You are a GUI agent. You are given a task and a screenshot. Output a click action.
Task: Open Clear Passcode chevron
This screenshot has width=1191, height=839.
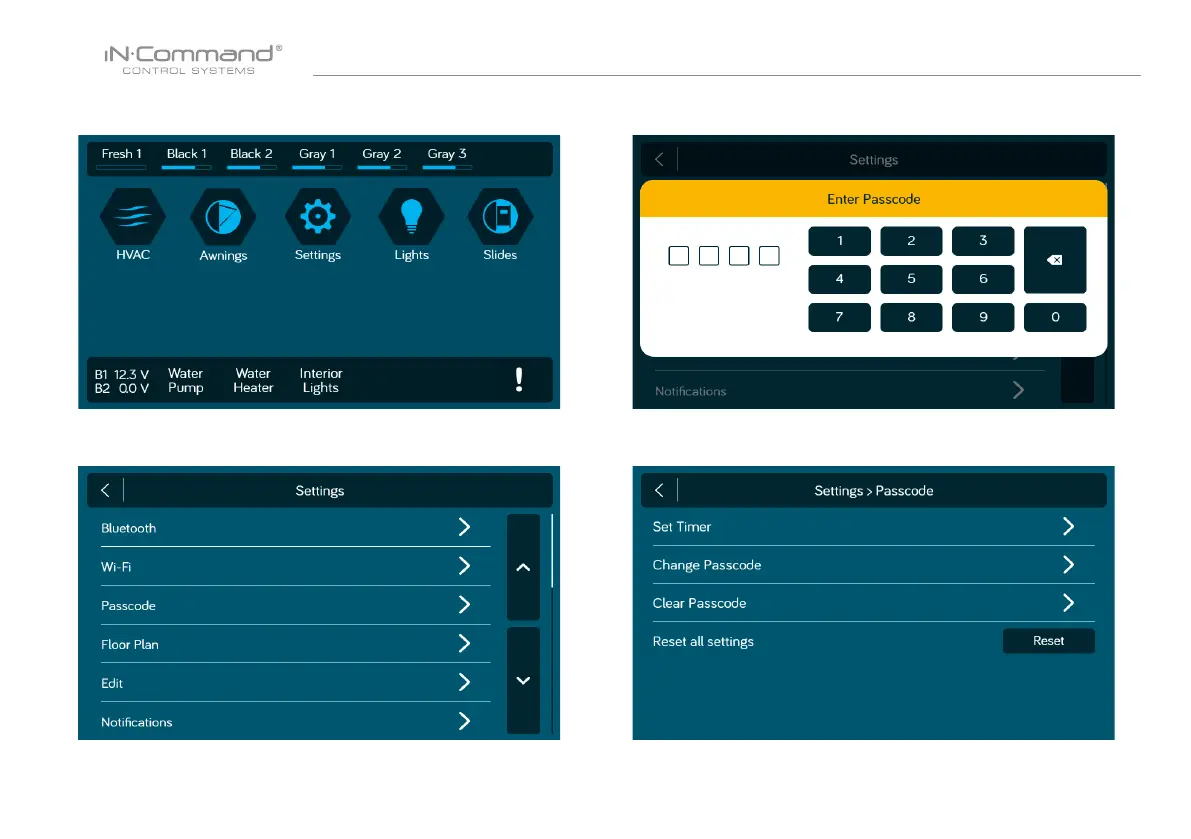[1068, 603]
